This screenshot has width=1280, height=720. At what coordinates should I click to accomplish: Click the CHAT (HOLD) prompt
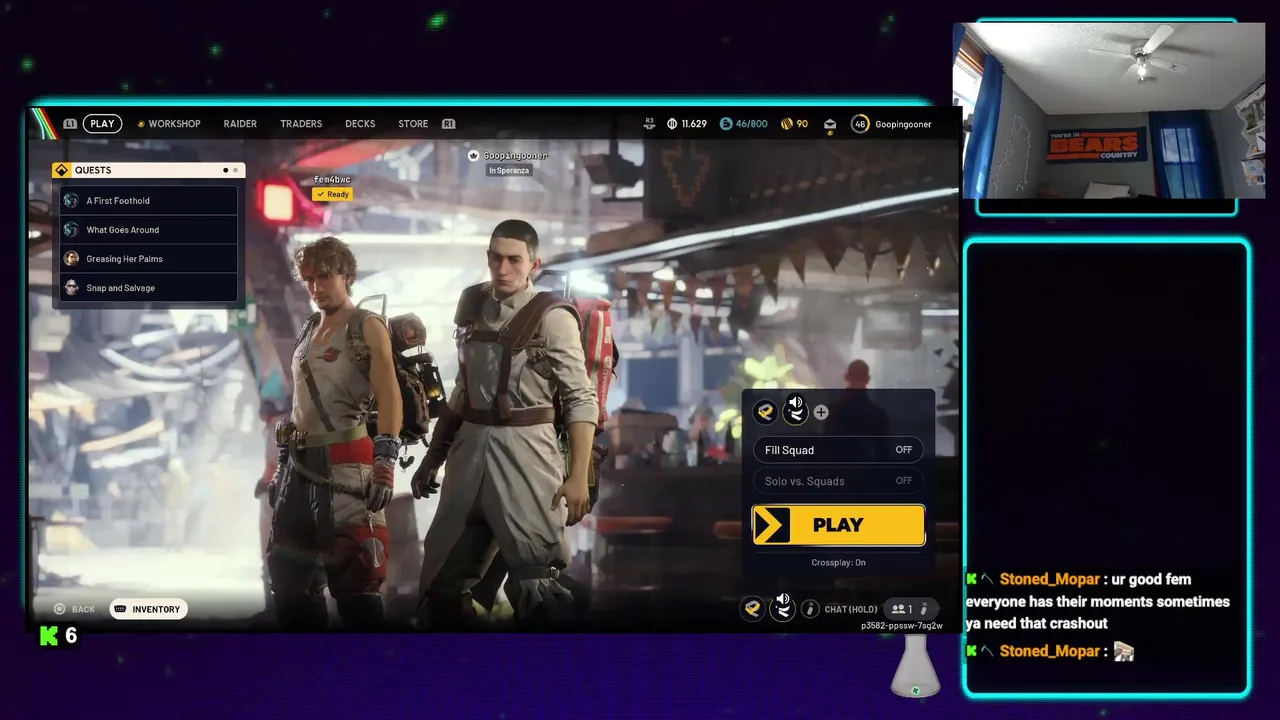pyautogui.click(x=851, y=609)
